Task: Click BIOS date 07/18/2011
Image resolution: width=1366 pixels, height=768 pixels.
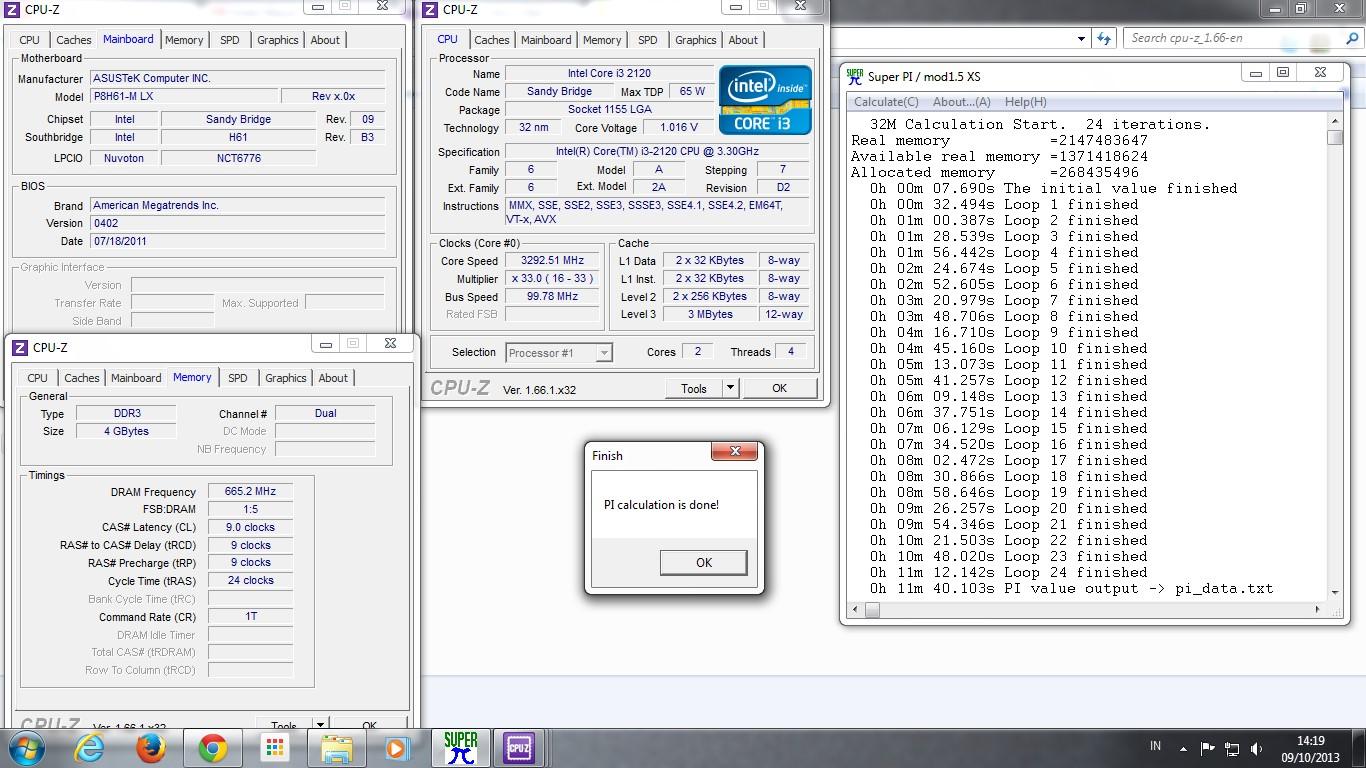Action: [237, 241]
